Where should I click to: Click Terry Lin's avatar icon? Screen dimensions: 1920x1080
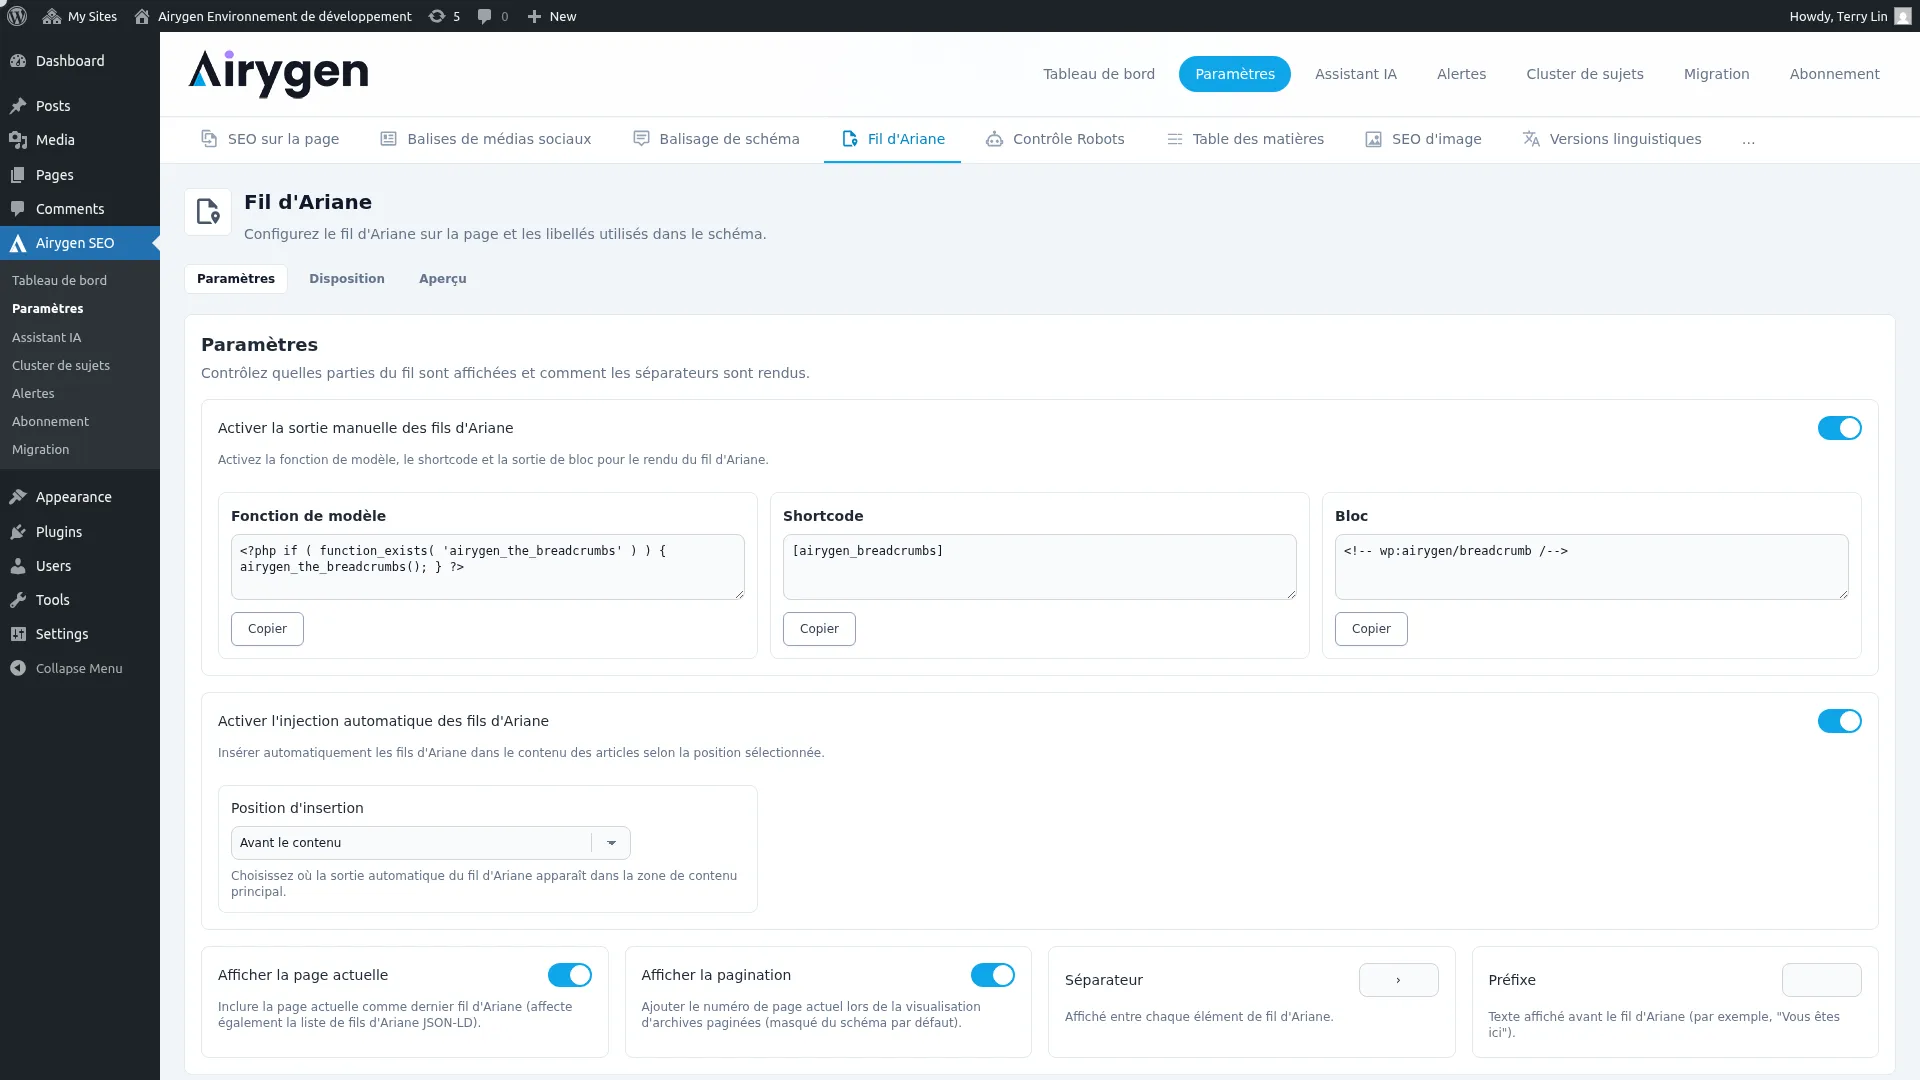pyautogui.click(x=1902, y=16)
